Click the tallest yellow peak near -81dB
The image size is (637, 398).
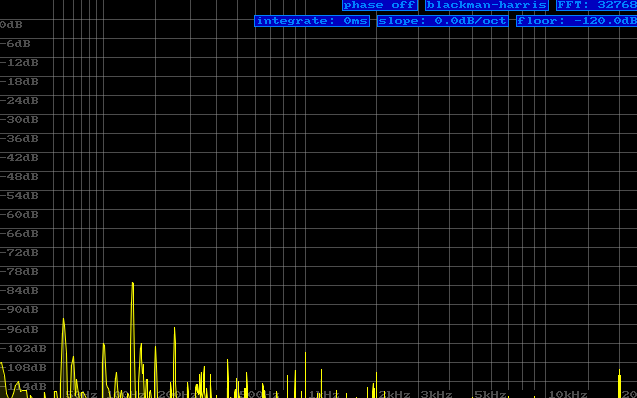point(132,284)
